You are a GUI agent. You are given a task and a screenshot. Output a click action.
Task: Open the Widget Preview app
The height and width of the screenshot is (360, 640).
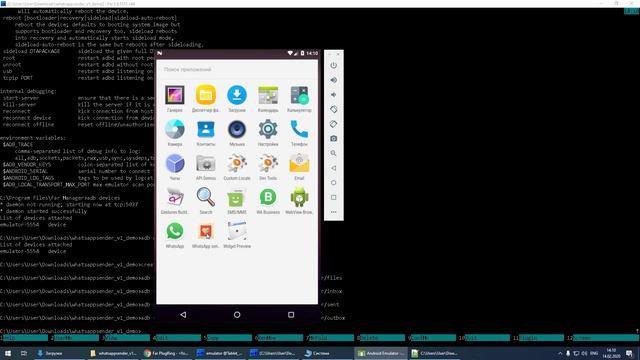(x=237, y=231)
